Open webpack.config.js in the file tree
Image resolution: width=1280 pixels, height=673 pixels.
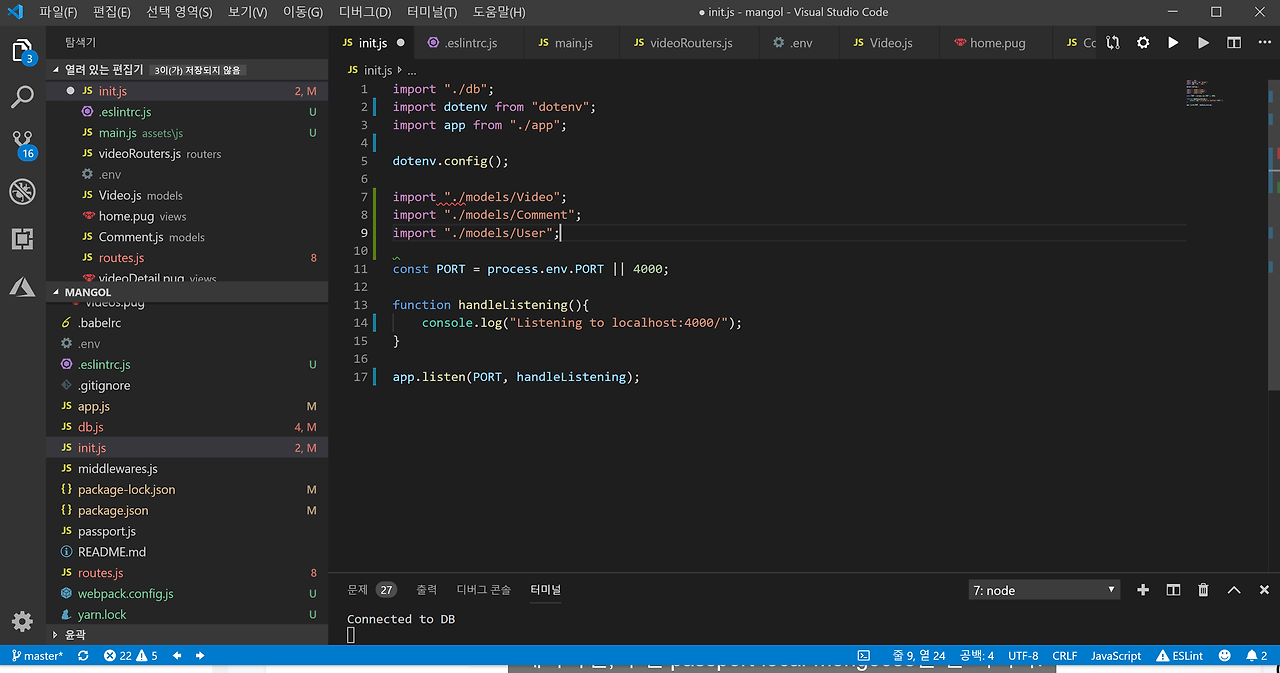coord(187,594)
